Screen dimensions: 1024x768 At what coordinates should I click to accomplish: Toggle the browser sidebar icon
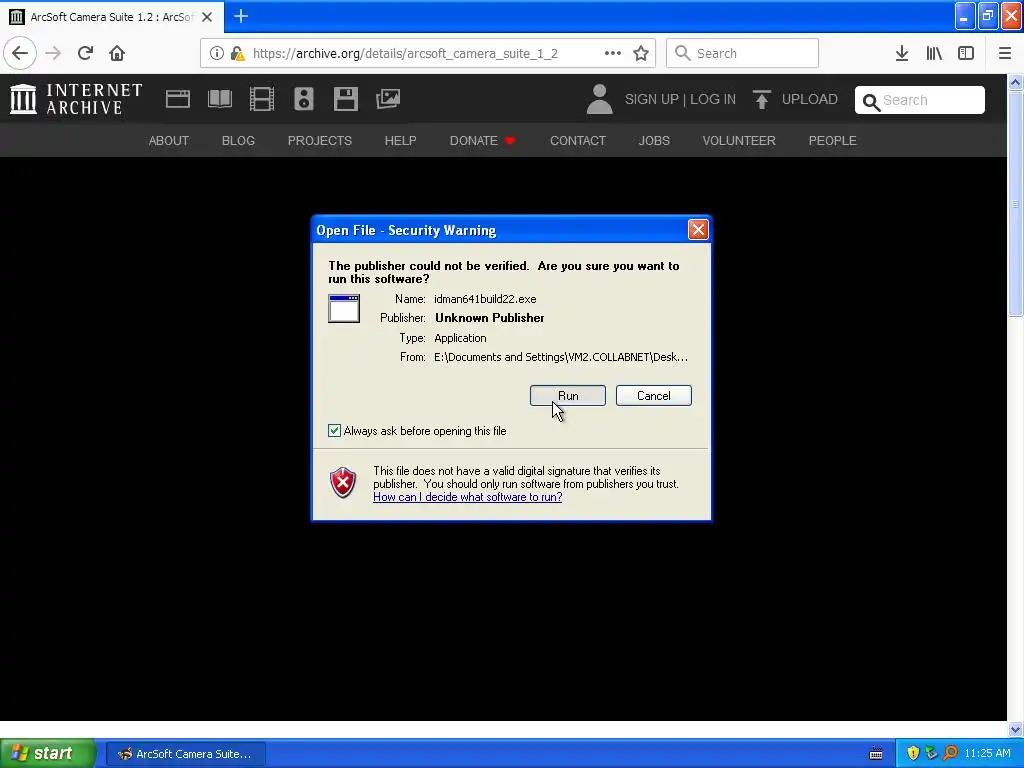coord(966,53)
